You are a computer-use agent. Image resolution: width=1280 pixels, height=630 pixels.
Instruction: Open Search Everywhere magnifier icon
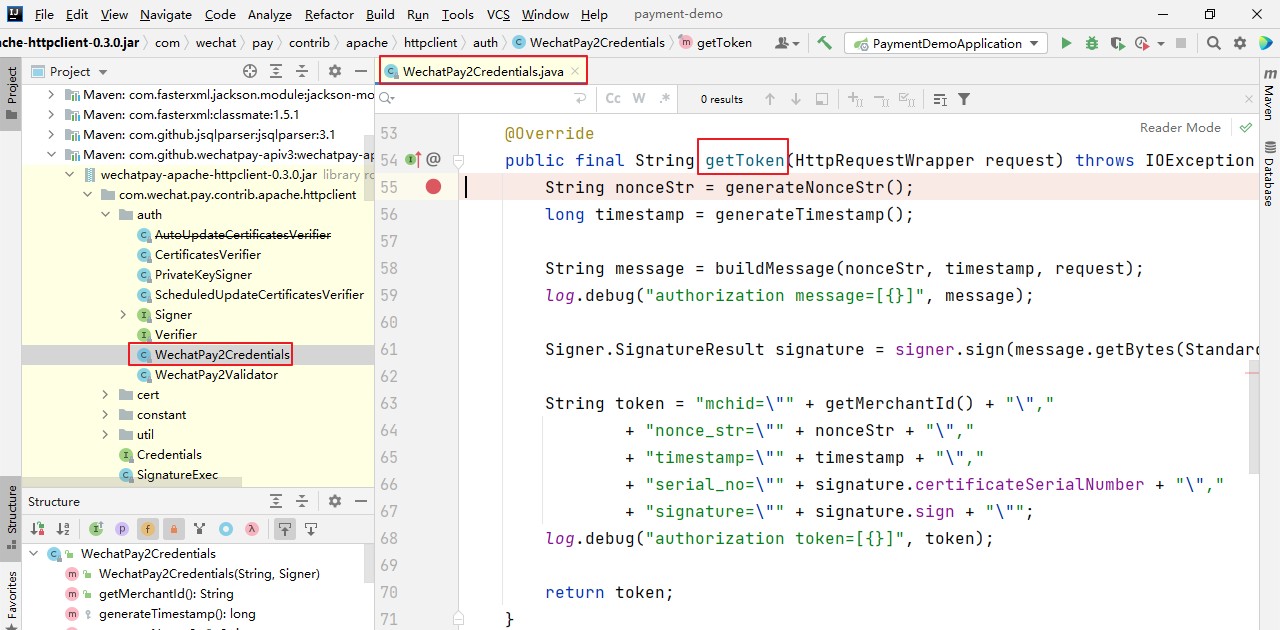pyautogui.click(x=1213, y=43)
